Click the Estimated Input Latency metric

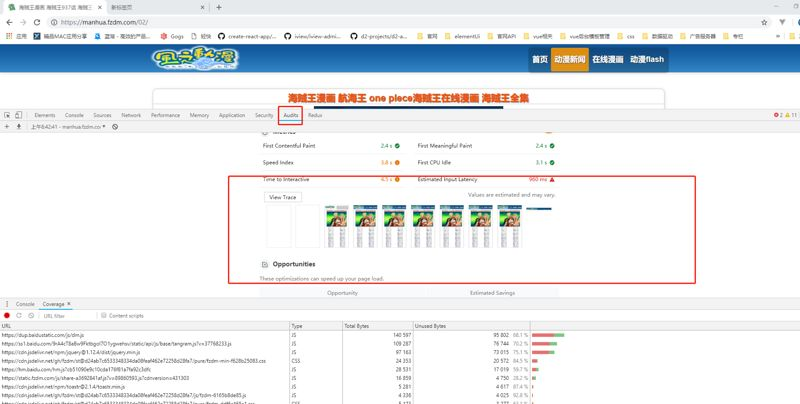(x=486, y=180)
